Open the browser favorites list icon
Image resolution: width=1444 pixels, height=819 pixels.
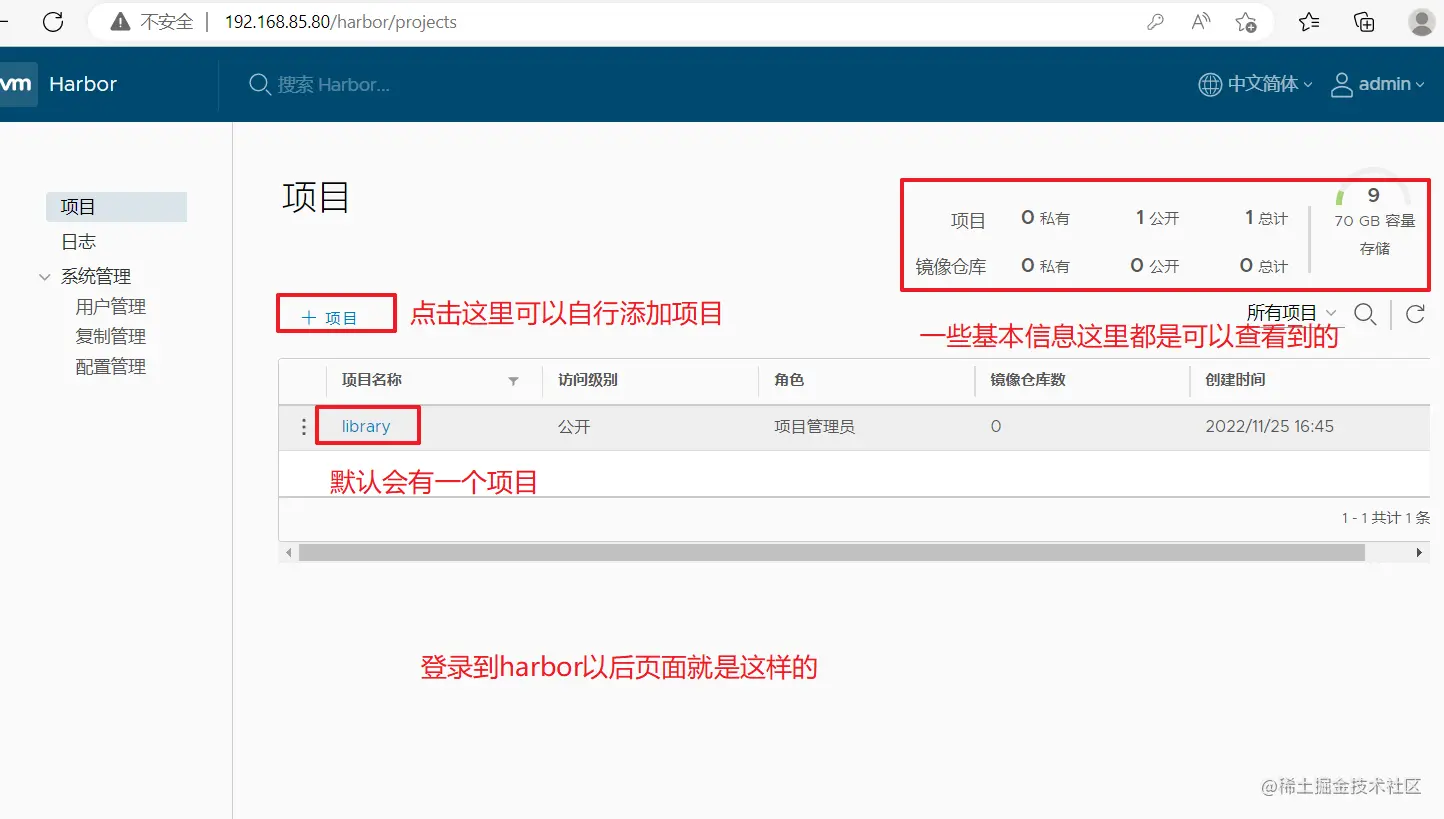click(x=1309, y=22)
